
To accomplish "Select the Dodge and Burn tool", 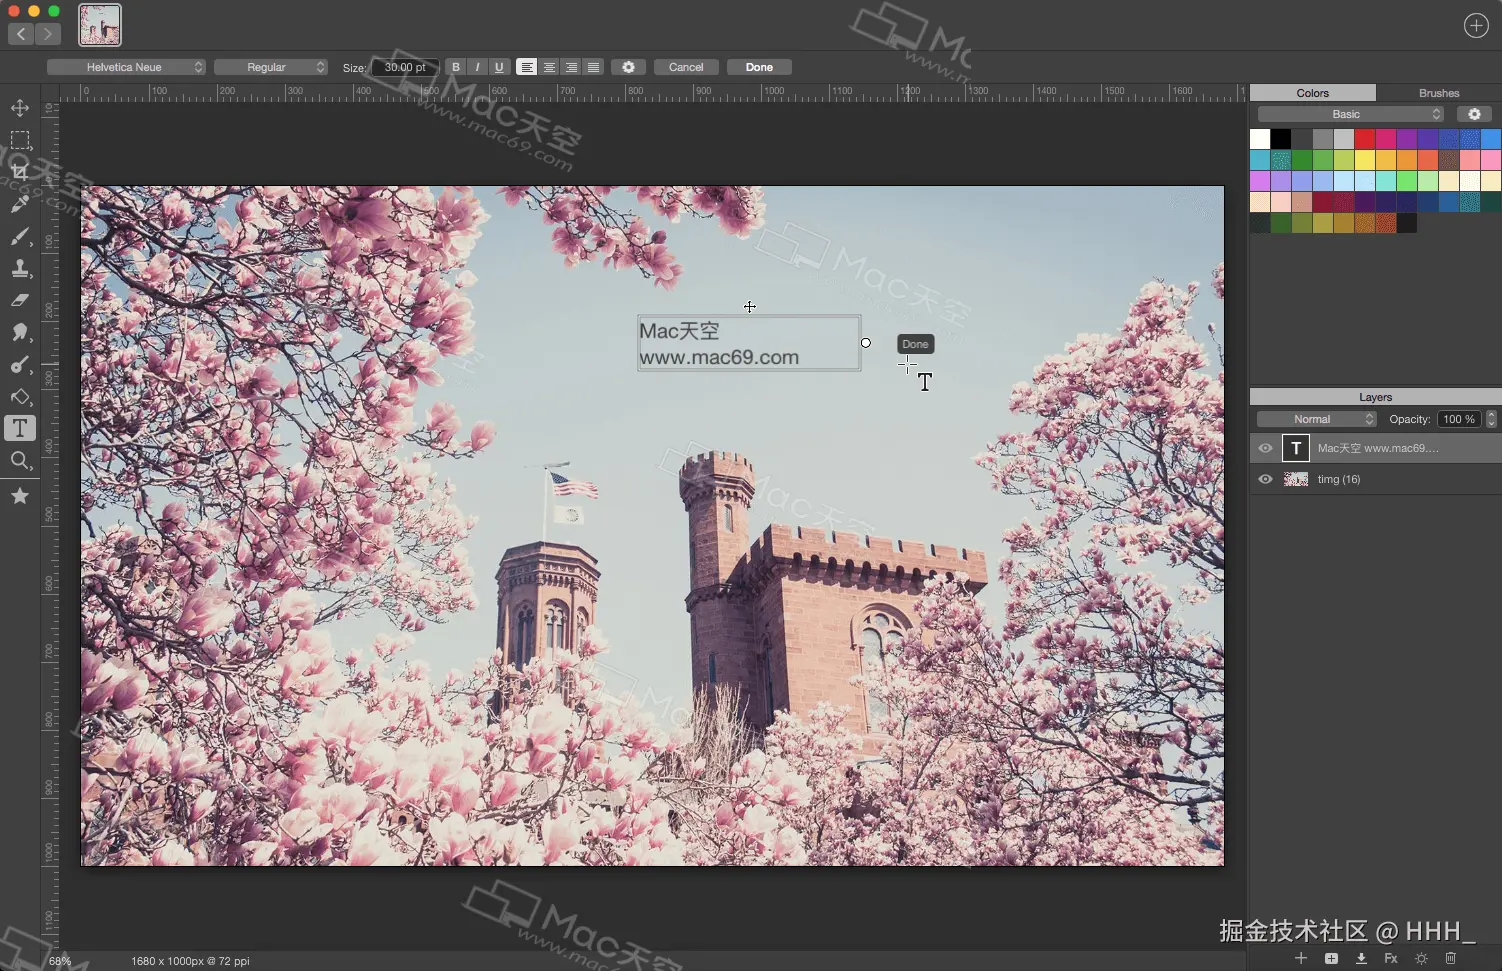I will pos(20,365).
